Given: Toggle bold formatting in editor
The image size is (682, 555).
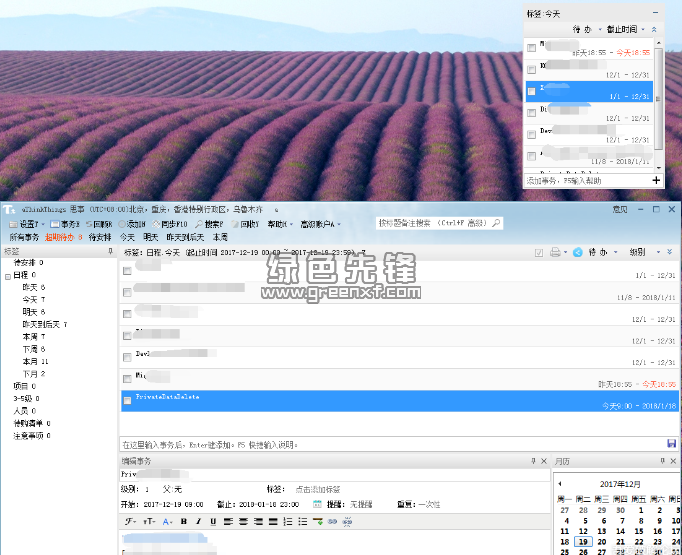Looking at the screenshot, I should pyautogui.click(x=184, y=522).
